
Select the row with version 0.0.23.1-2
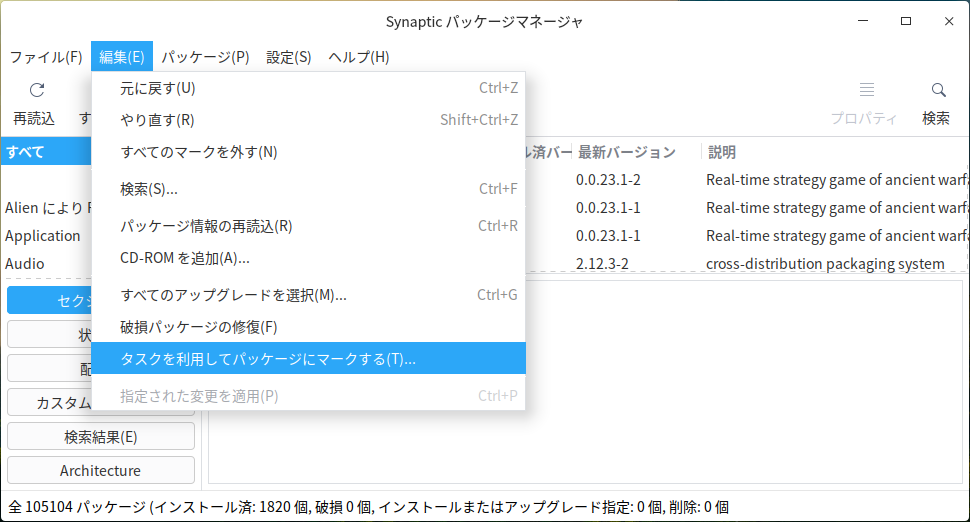(747, 180)
